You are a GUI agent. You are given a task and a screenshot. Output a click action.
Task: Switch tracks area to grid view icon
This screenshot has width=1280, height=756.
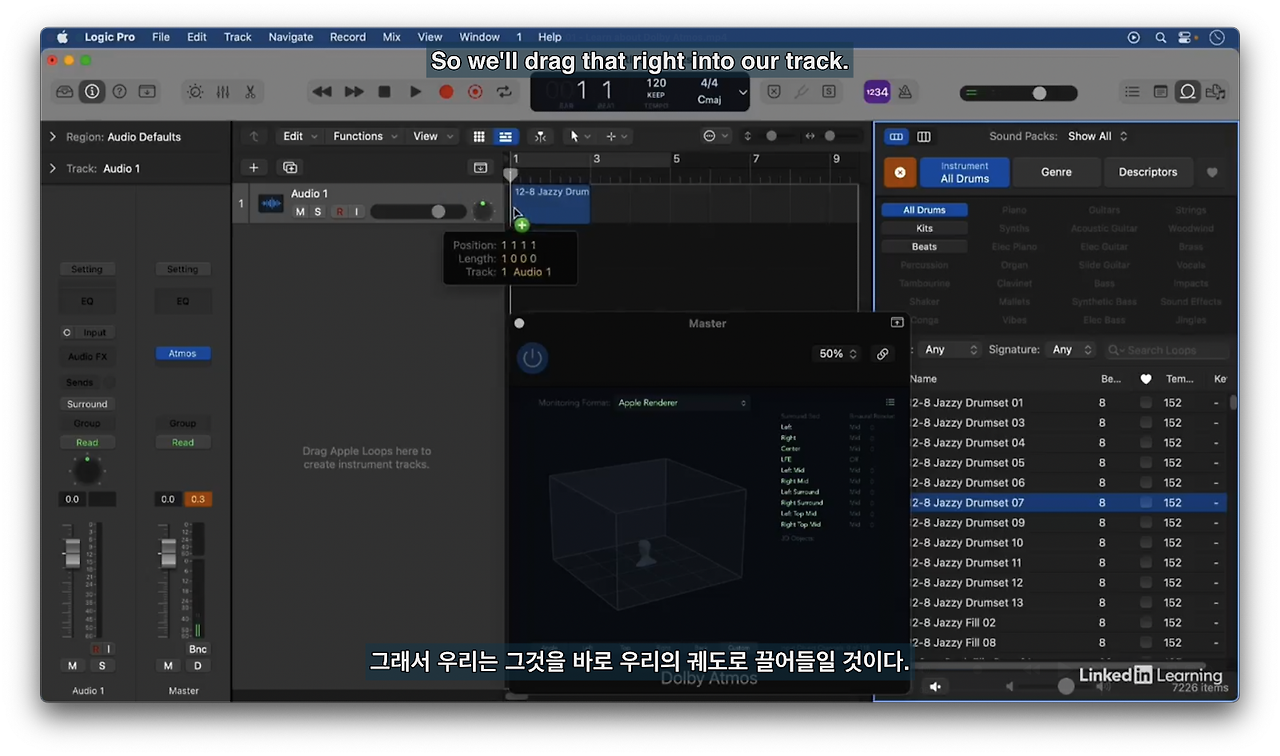click(479, 137)
